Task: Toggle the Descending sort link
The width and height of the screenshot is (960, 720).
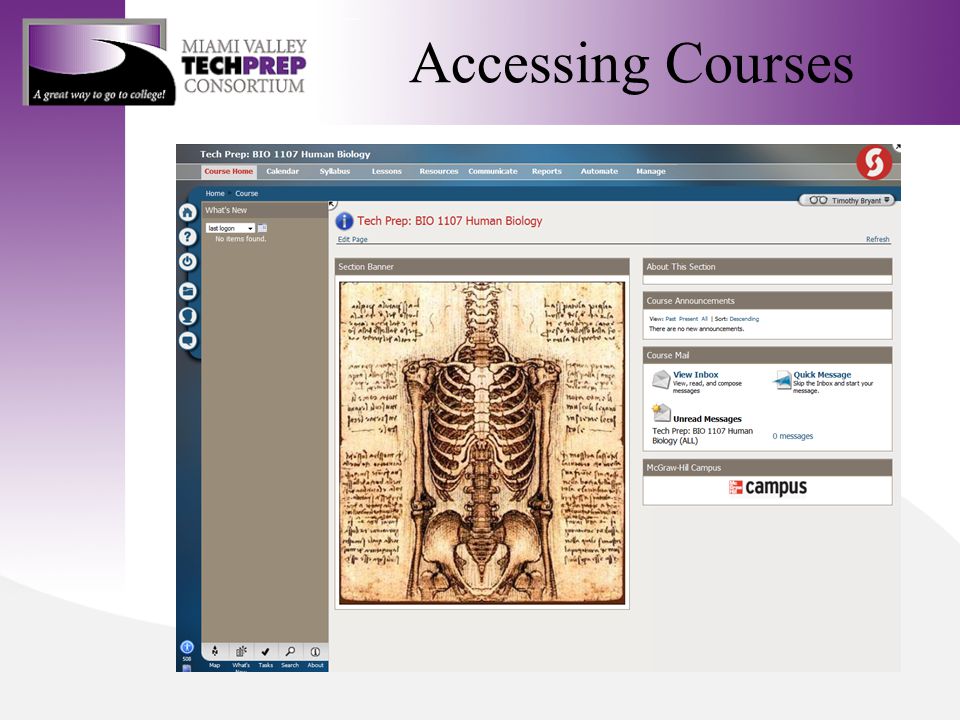Action: tap(744, 319)
